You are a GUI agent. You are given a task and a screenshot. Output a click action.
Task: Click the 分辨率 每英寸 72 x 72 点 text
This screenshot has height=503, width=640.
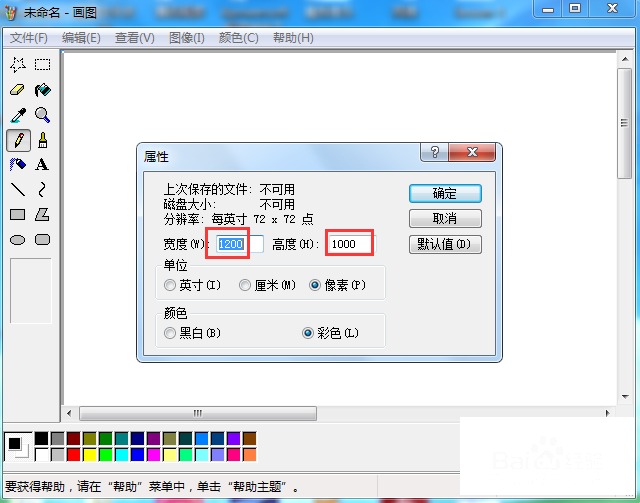pyautogui.click(x=238, y=219)
